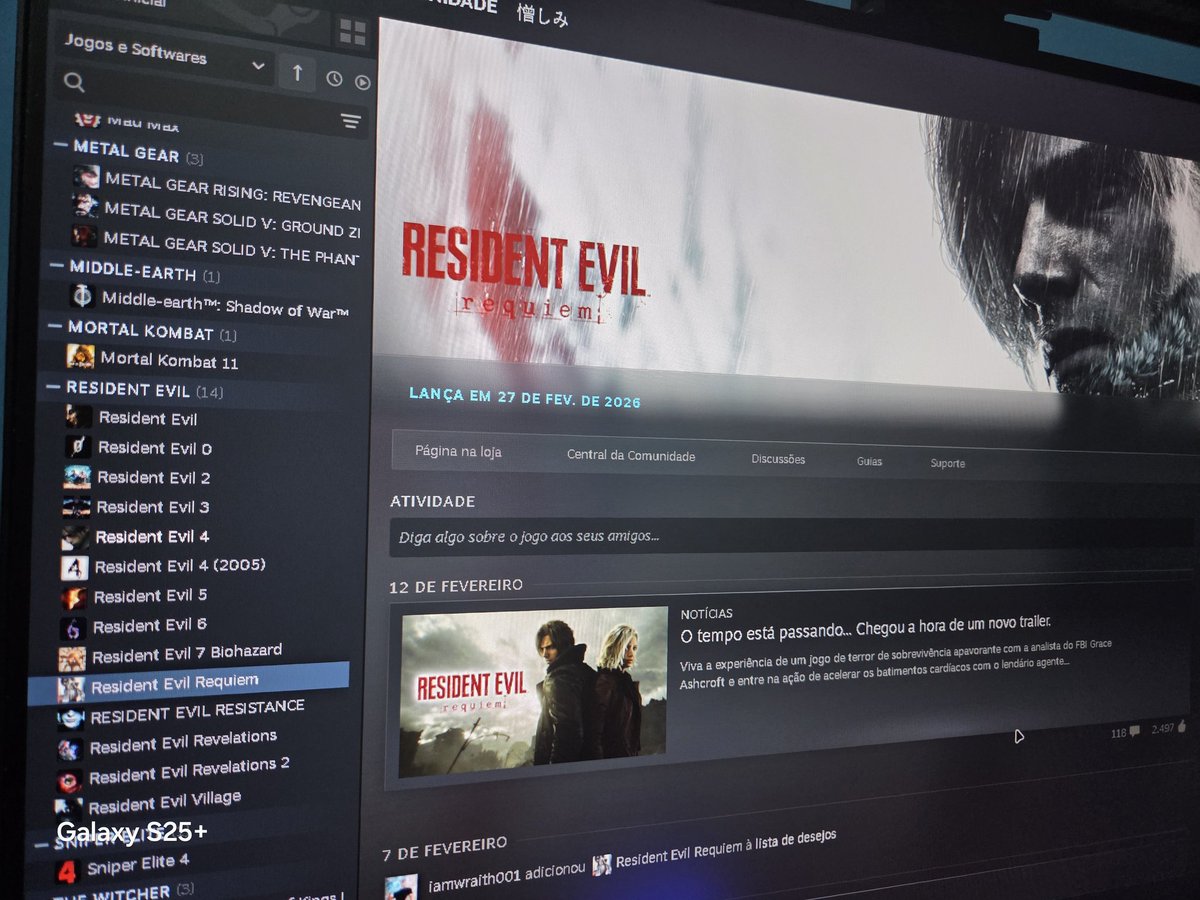Click the Resident Evil 6 icon
The width and height of the screenshot is (1200, 900).
(73, 629)
